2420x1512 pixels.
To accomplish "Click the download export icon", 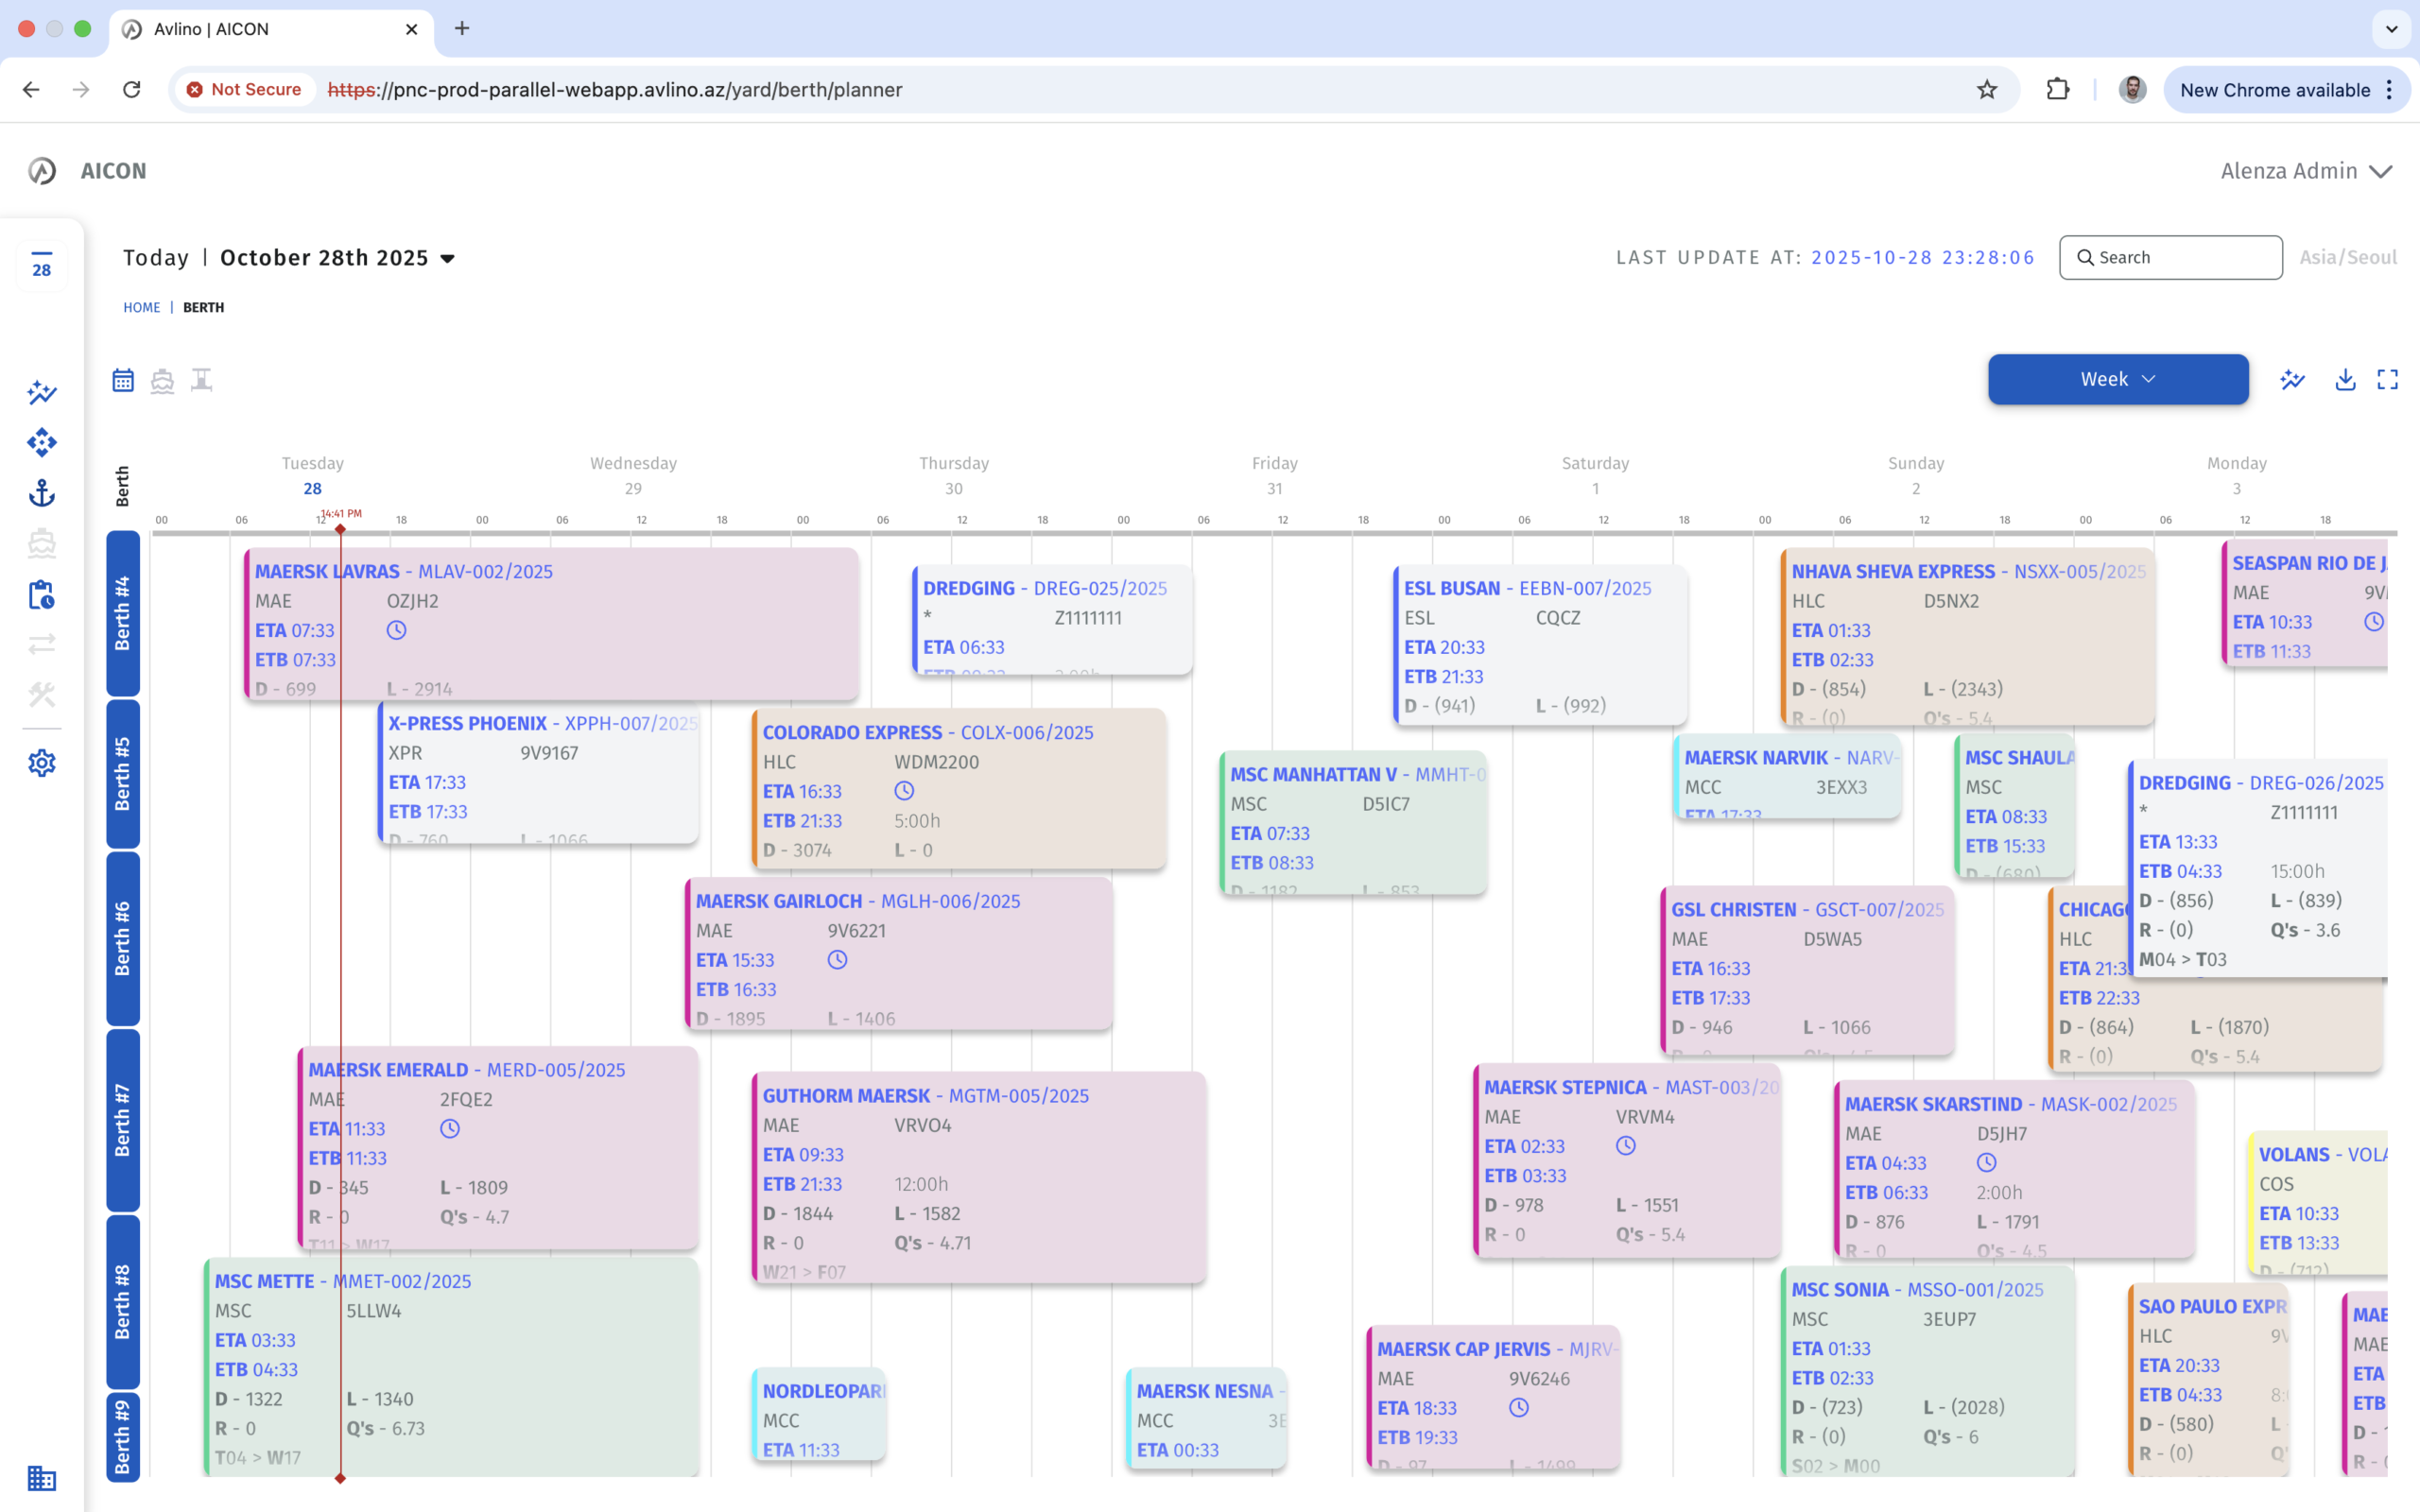I will (2345, 379).
